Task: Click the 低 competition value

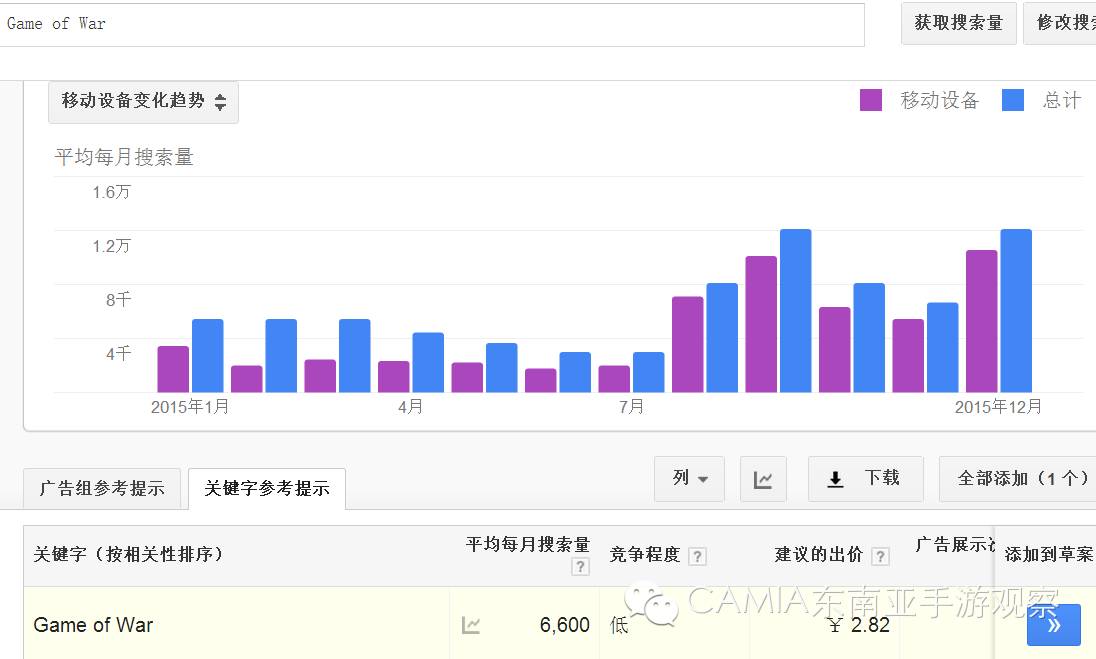Action: (x=619, y=625)
